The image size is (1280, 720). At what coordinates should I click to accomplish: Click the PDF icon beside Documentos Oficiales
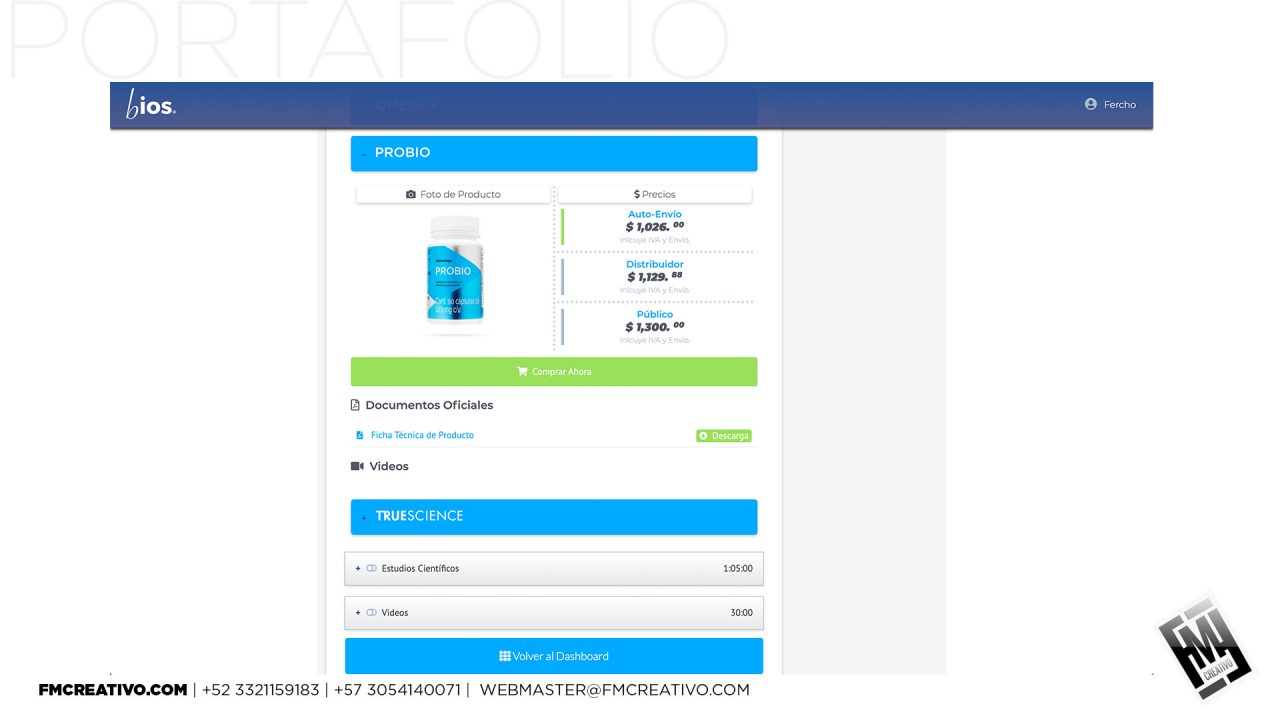coord(355,405)
